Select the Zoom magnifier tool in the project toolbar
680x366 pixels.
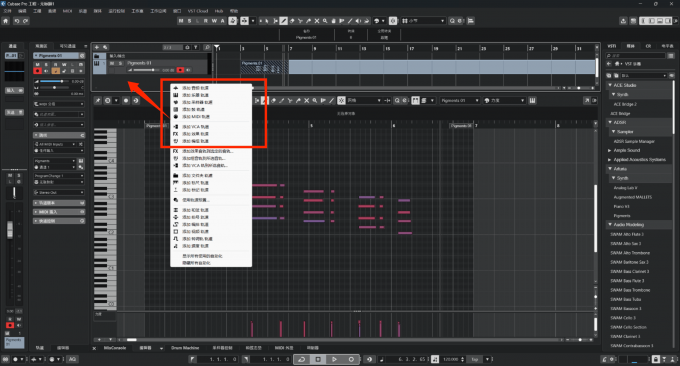pos(325,21)
